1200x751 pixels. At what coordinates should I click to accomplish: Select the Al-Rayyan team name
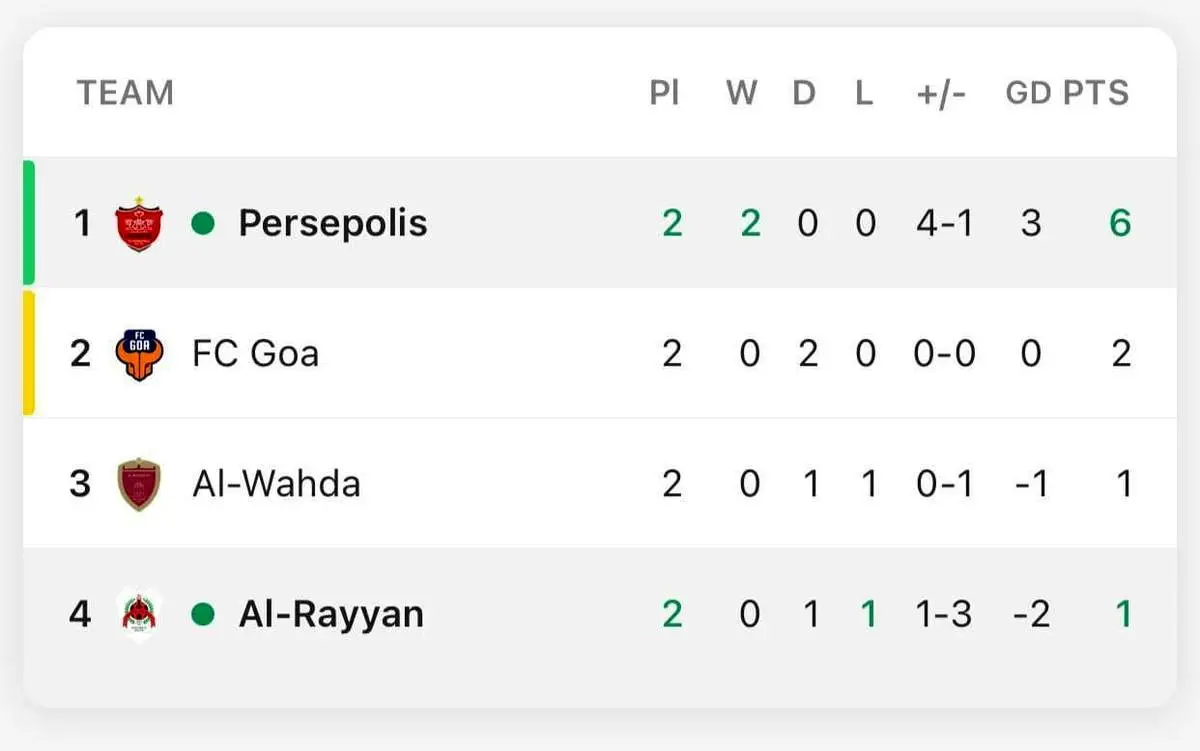(330, 614)
